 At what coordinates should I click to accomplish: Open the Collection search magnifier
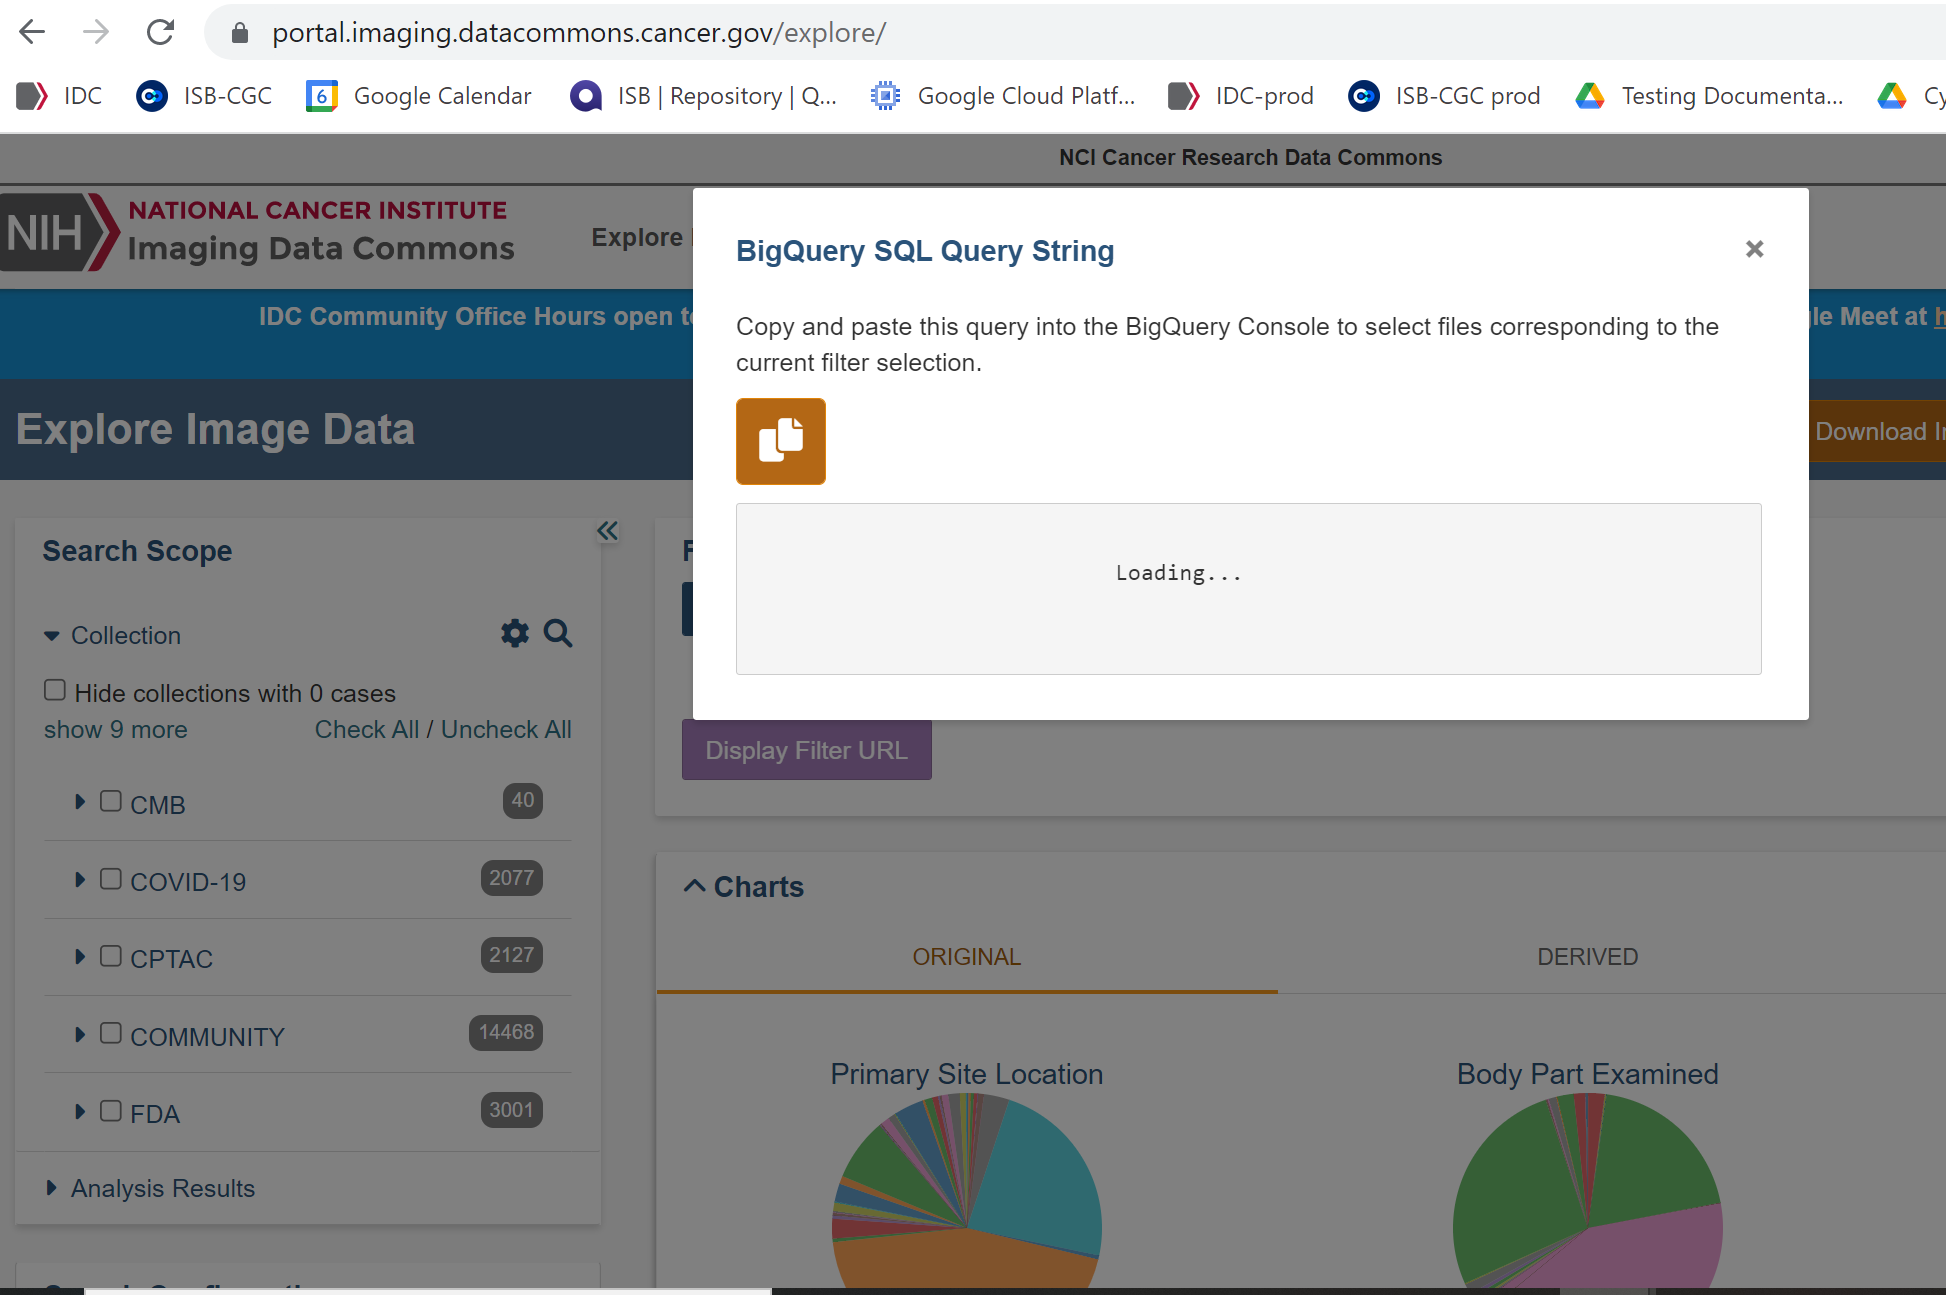(558, 633)
